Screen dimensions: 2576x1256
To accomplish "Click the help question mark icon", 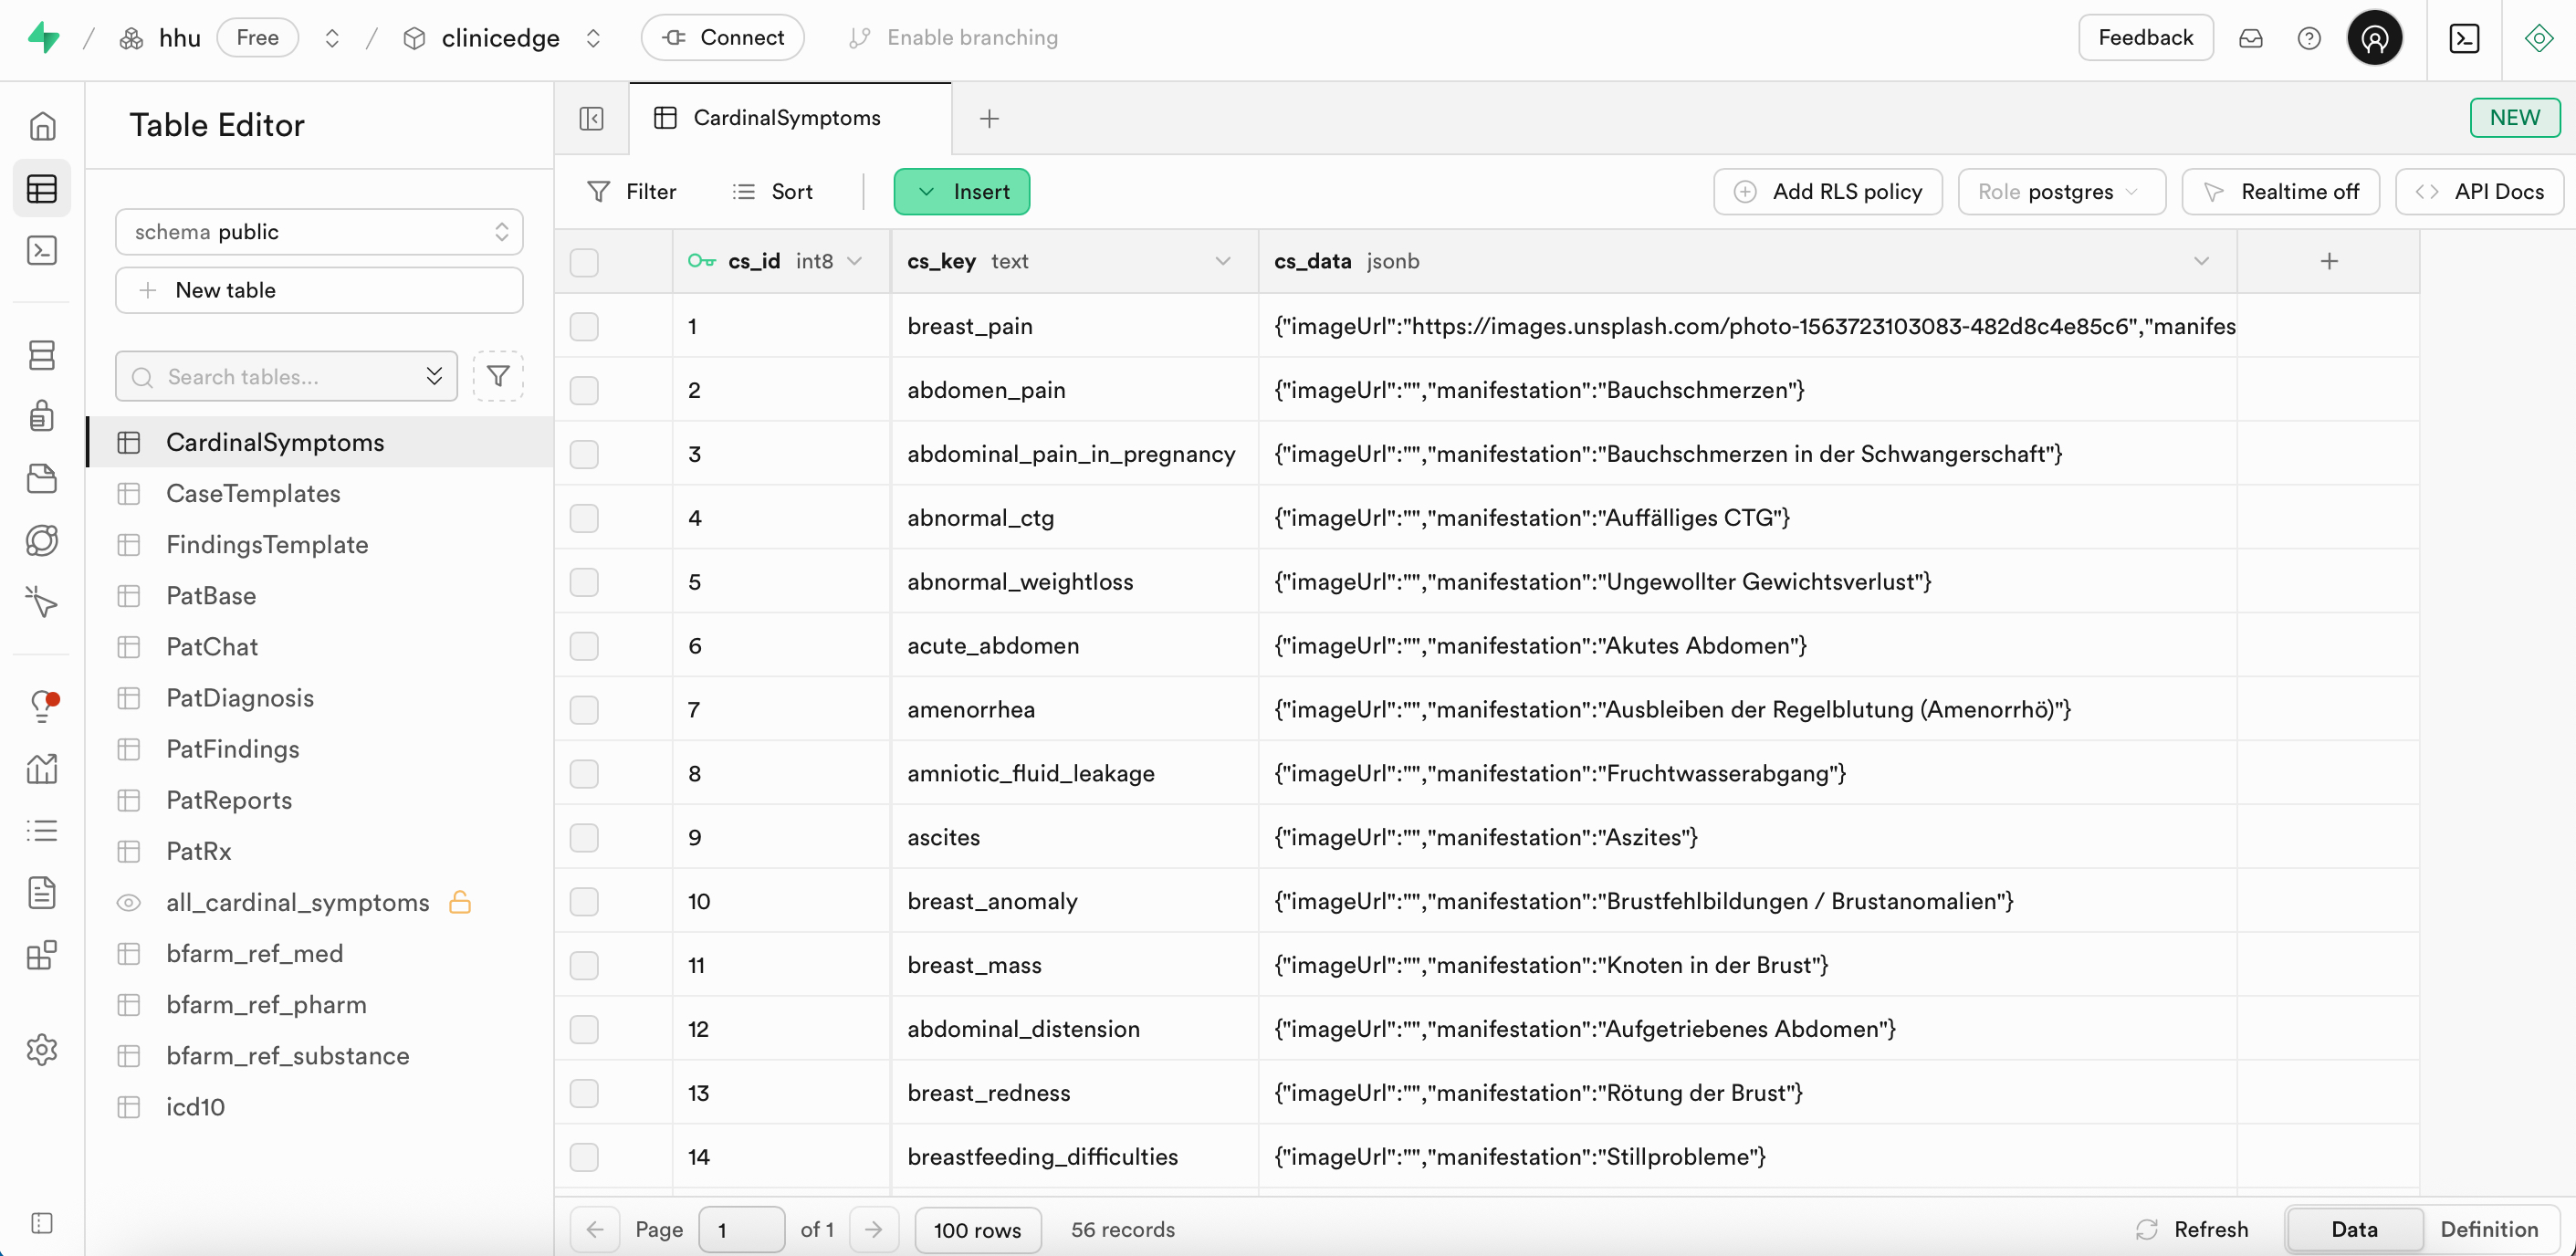I will 2308,38.
